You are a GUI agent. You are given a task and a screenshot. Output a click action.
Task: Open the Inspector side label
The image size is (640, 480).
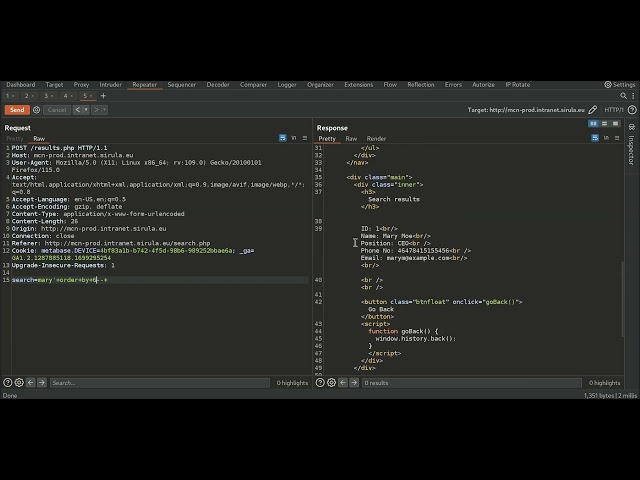click(631, 150)
